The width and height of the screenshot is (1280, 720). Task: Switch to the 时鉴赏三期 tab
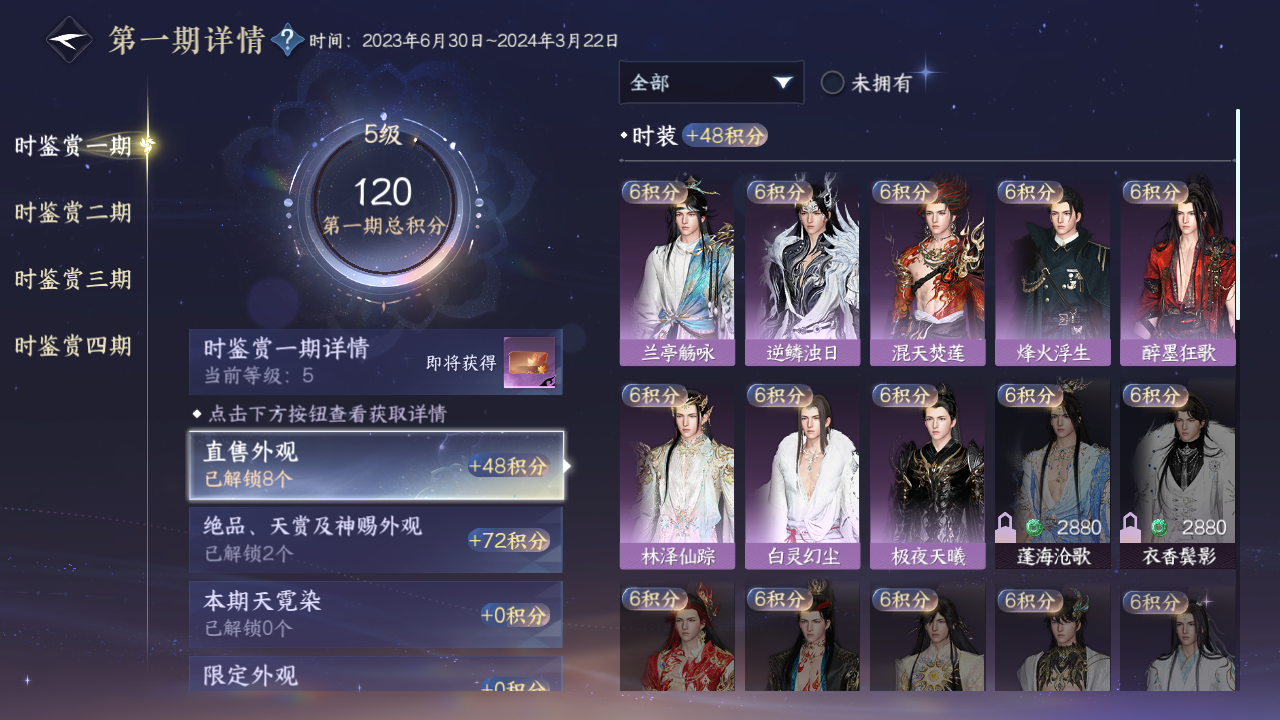73,279
